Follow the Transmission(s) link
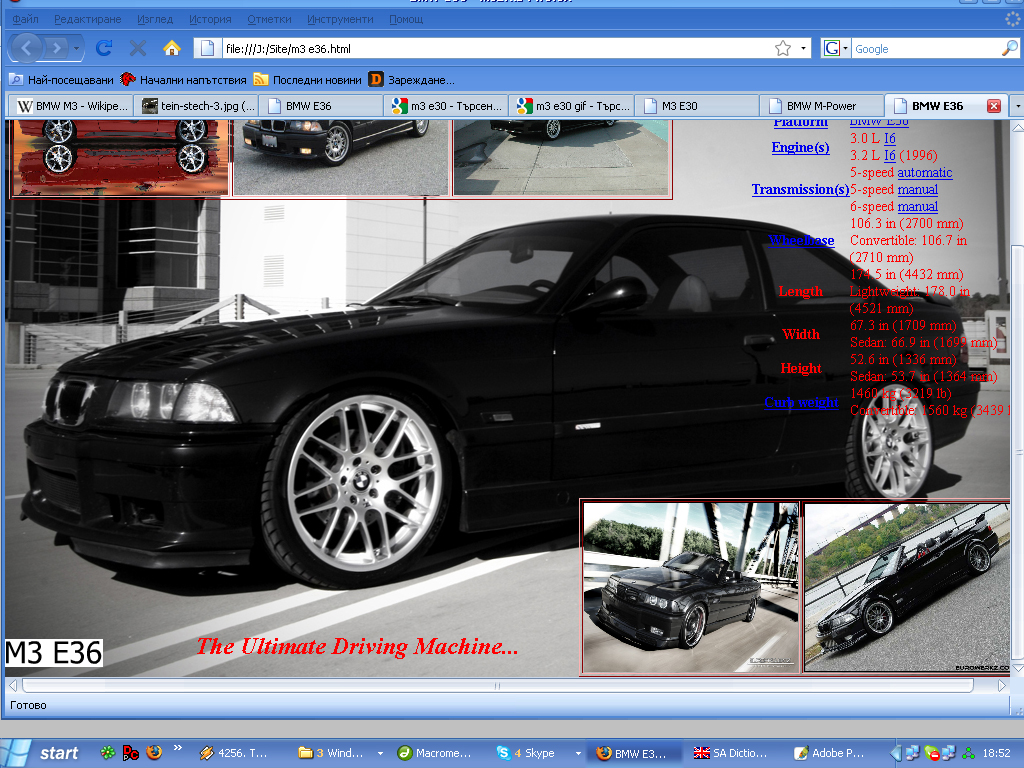Image resolution: width=1024 pixels, height=768 pixels. click(800, 189)
